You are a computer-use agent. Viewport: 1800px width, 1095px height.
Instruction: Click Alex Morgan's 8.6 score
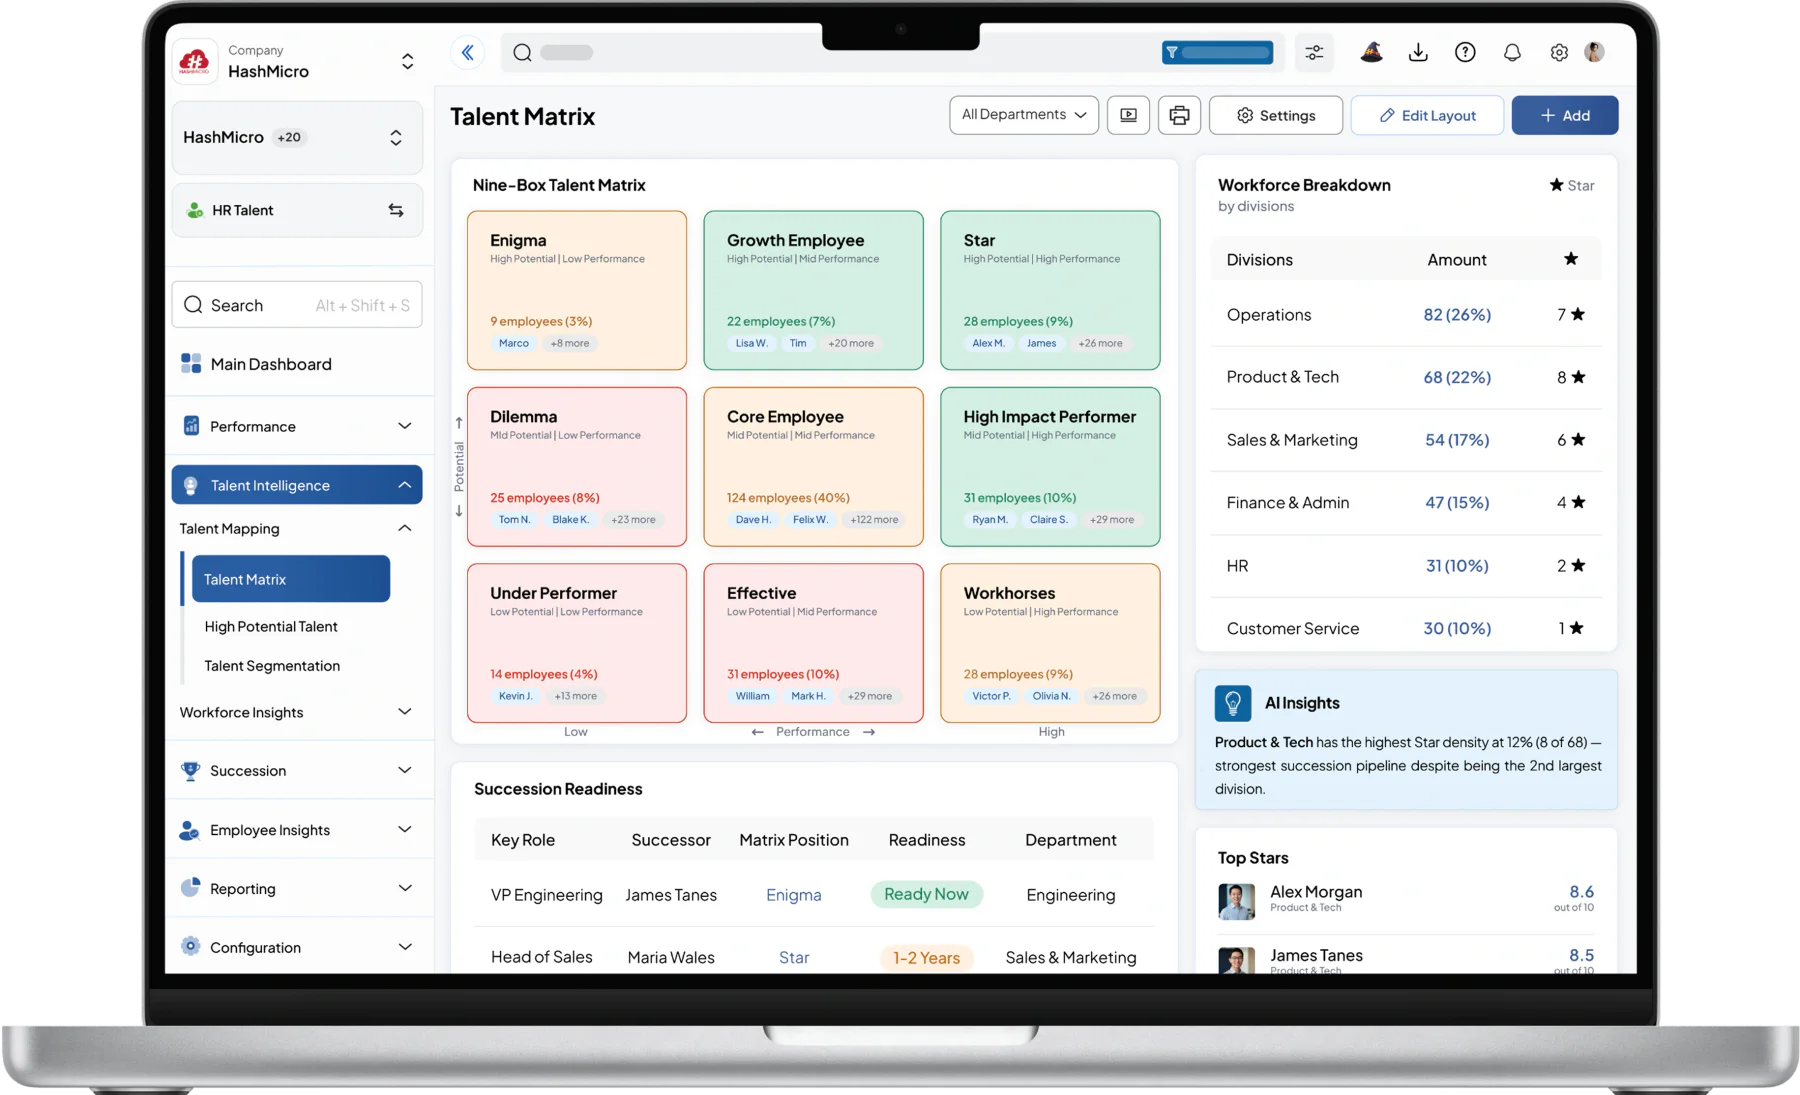coord(1581,892)
